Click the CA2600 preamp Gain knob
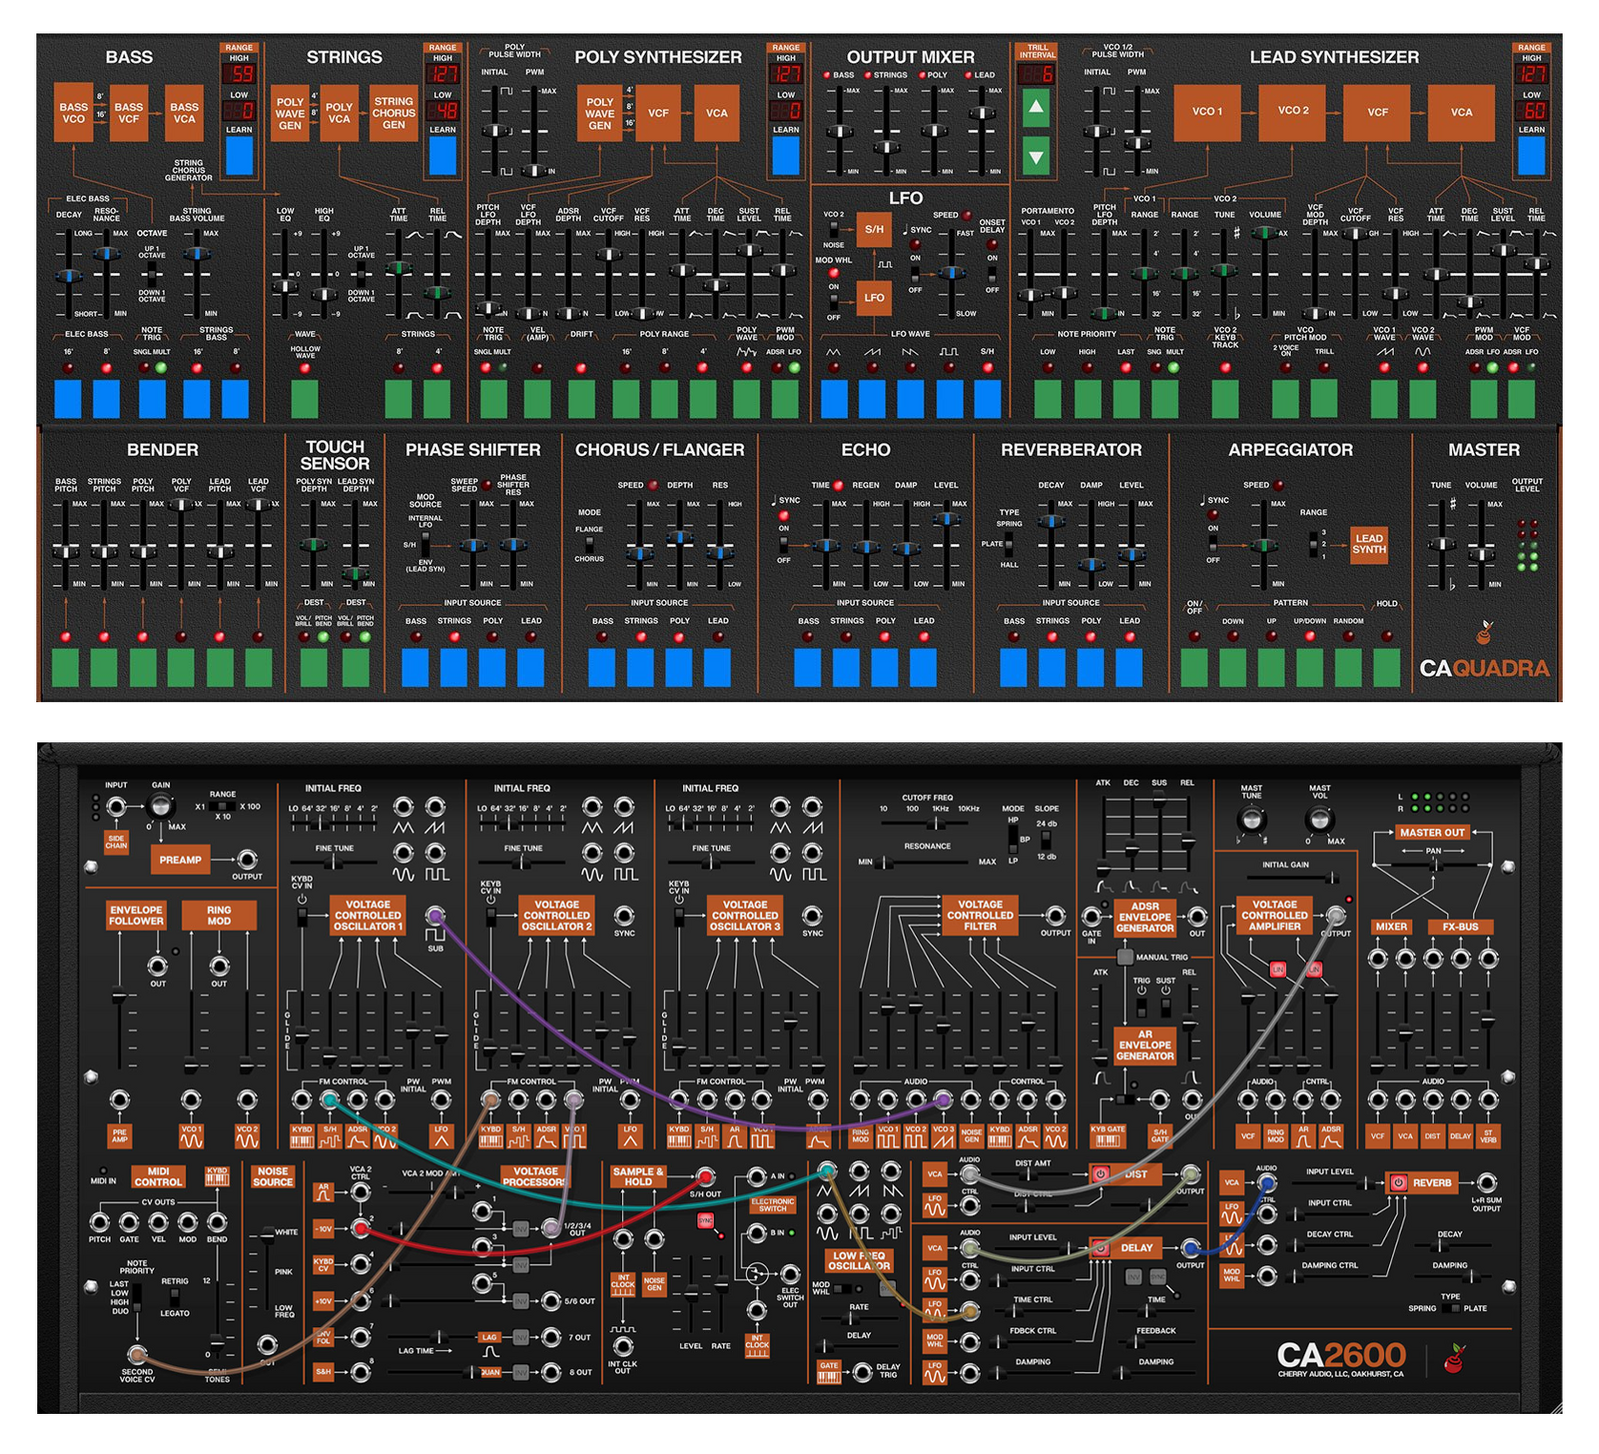Screen dimensions: 1599x1454 click(x=160, y=805)
